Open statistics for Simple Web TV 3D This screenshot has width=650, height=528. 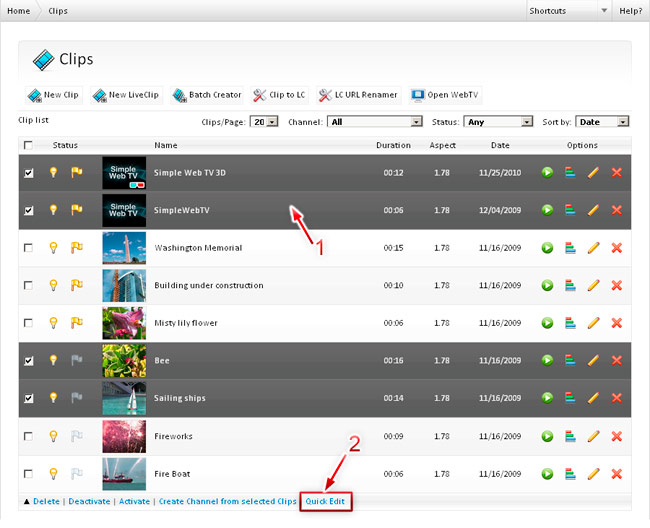click(570, 172)
